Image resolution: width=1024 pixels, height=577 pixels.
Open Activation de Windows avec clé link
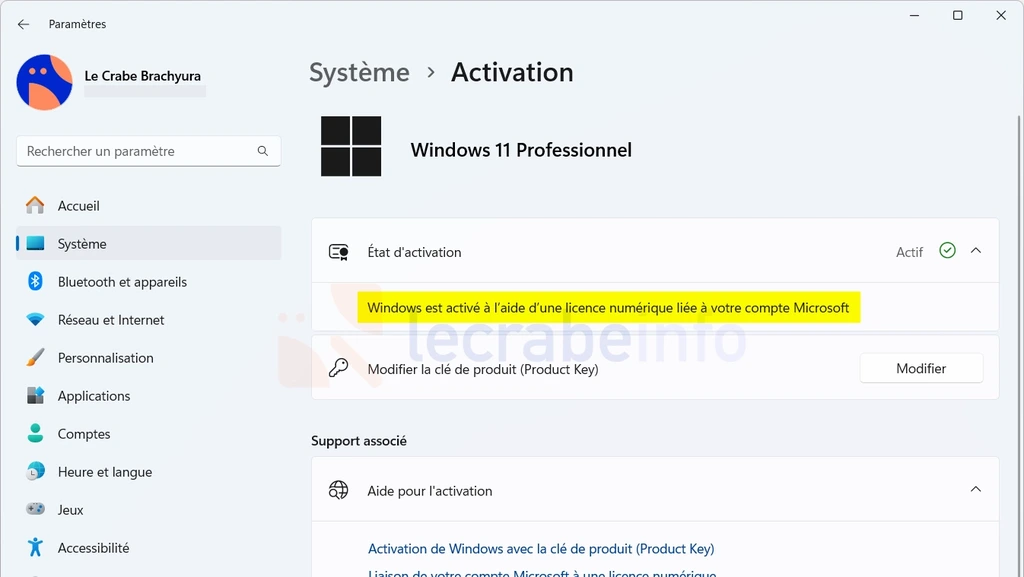[541, 549]
